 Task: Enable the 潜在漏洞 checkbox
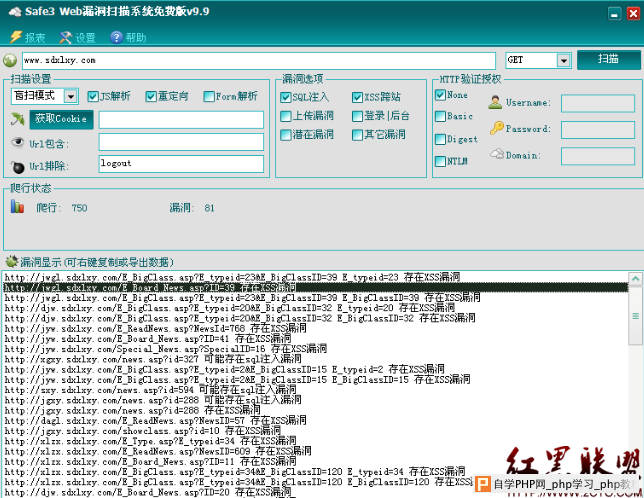pyautogui.click(x=285, y=135)
